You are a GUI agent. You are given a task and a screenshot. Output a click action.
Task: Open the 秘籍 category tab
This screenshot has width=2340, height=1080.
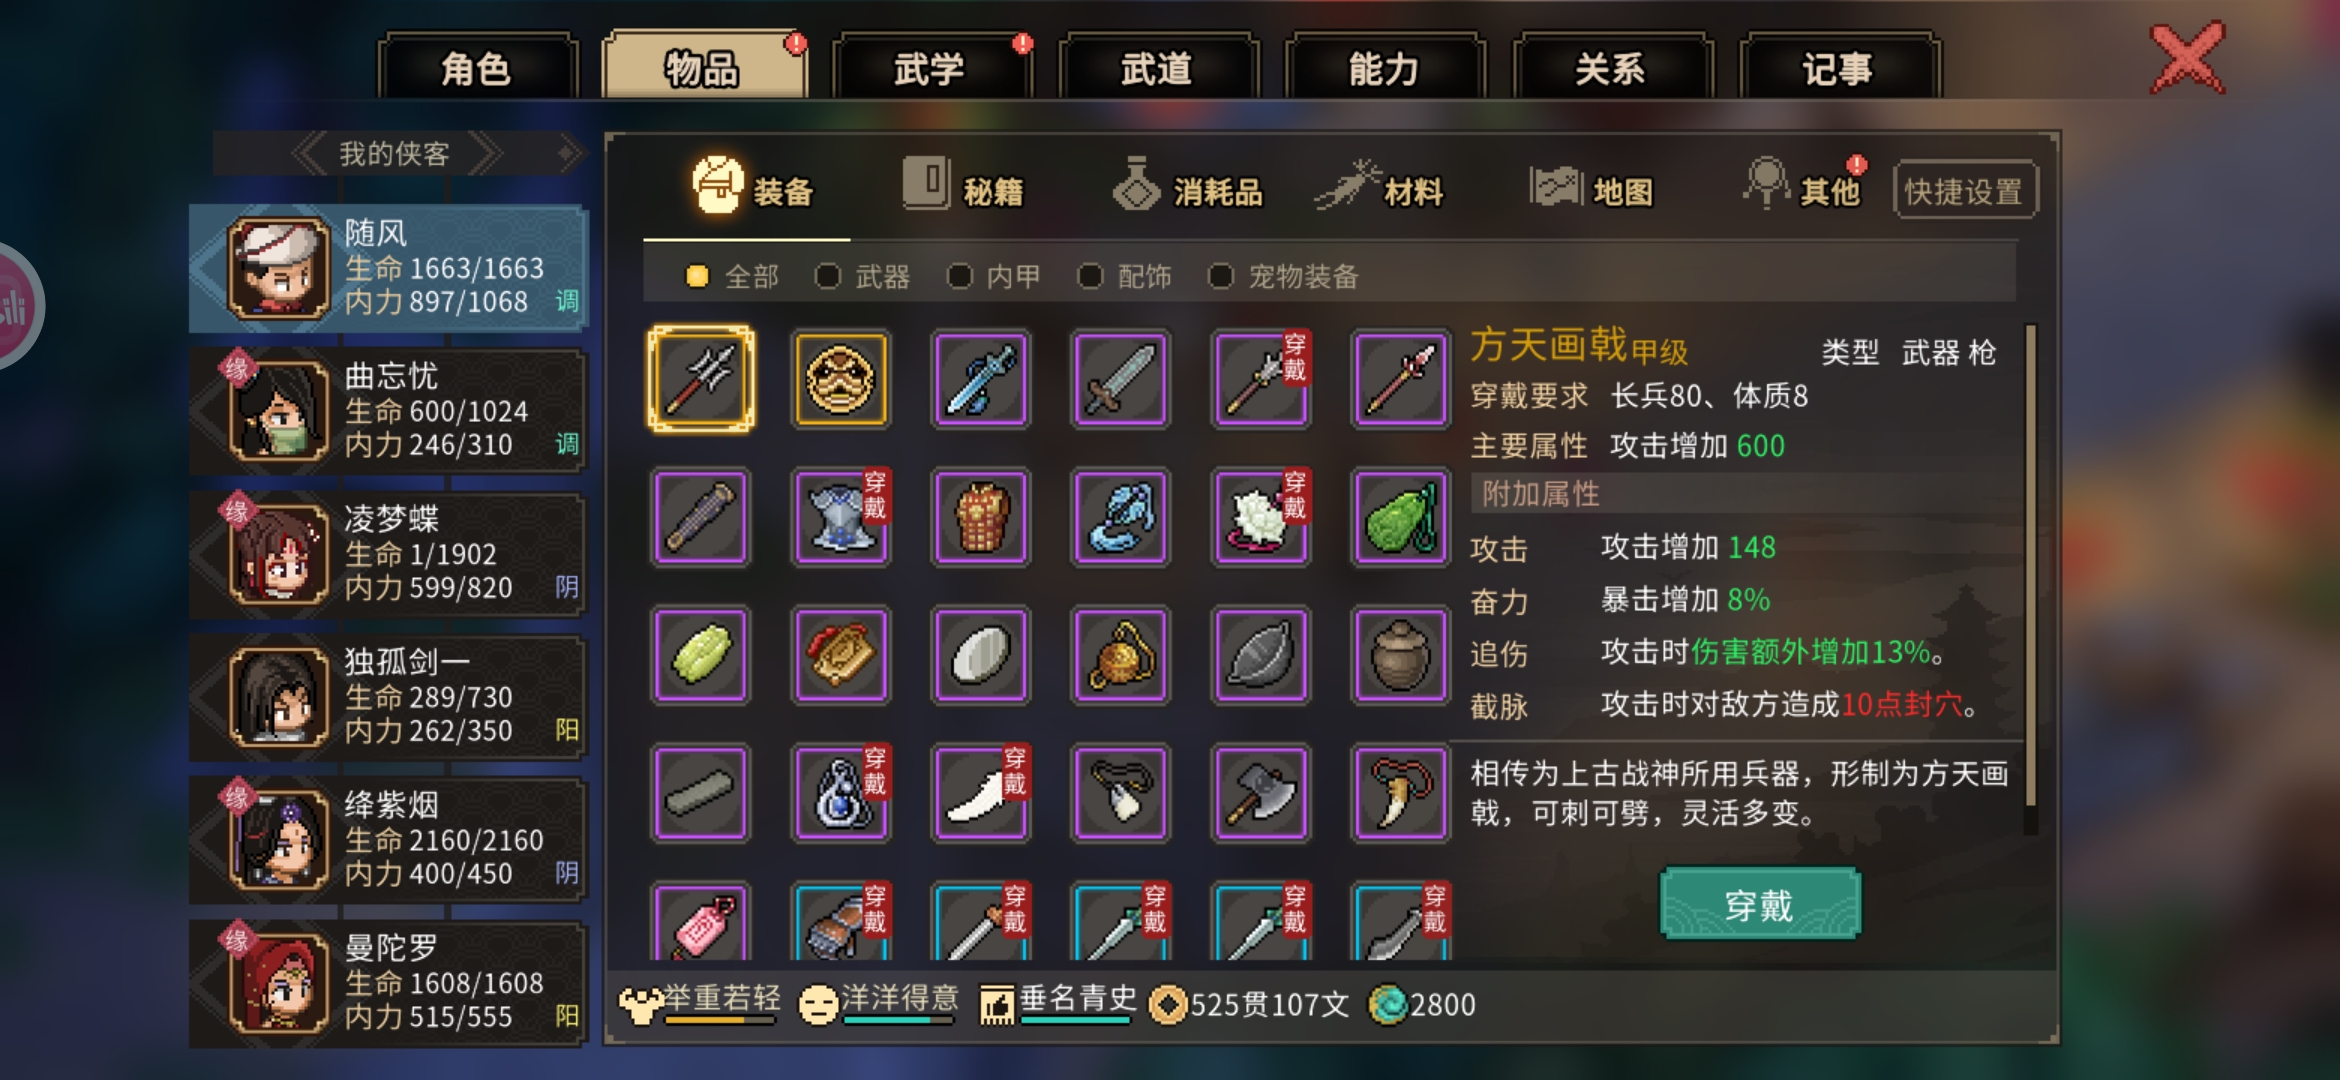(x=963, y=188)
